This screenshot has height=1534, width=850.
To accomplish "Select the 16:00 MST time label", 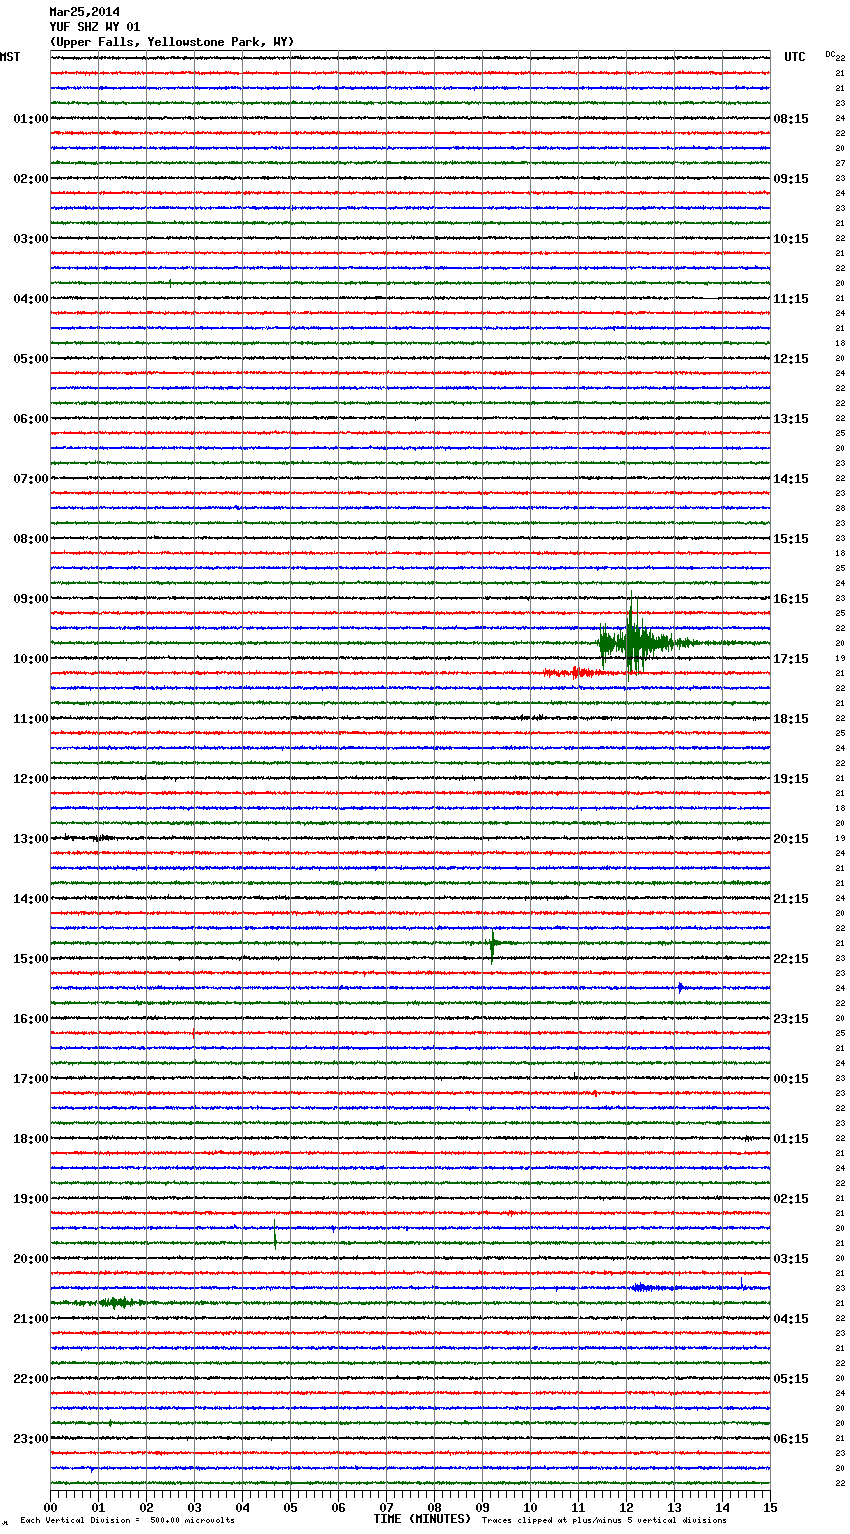I will 31,1019.
